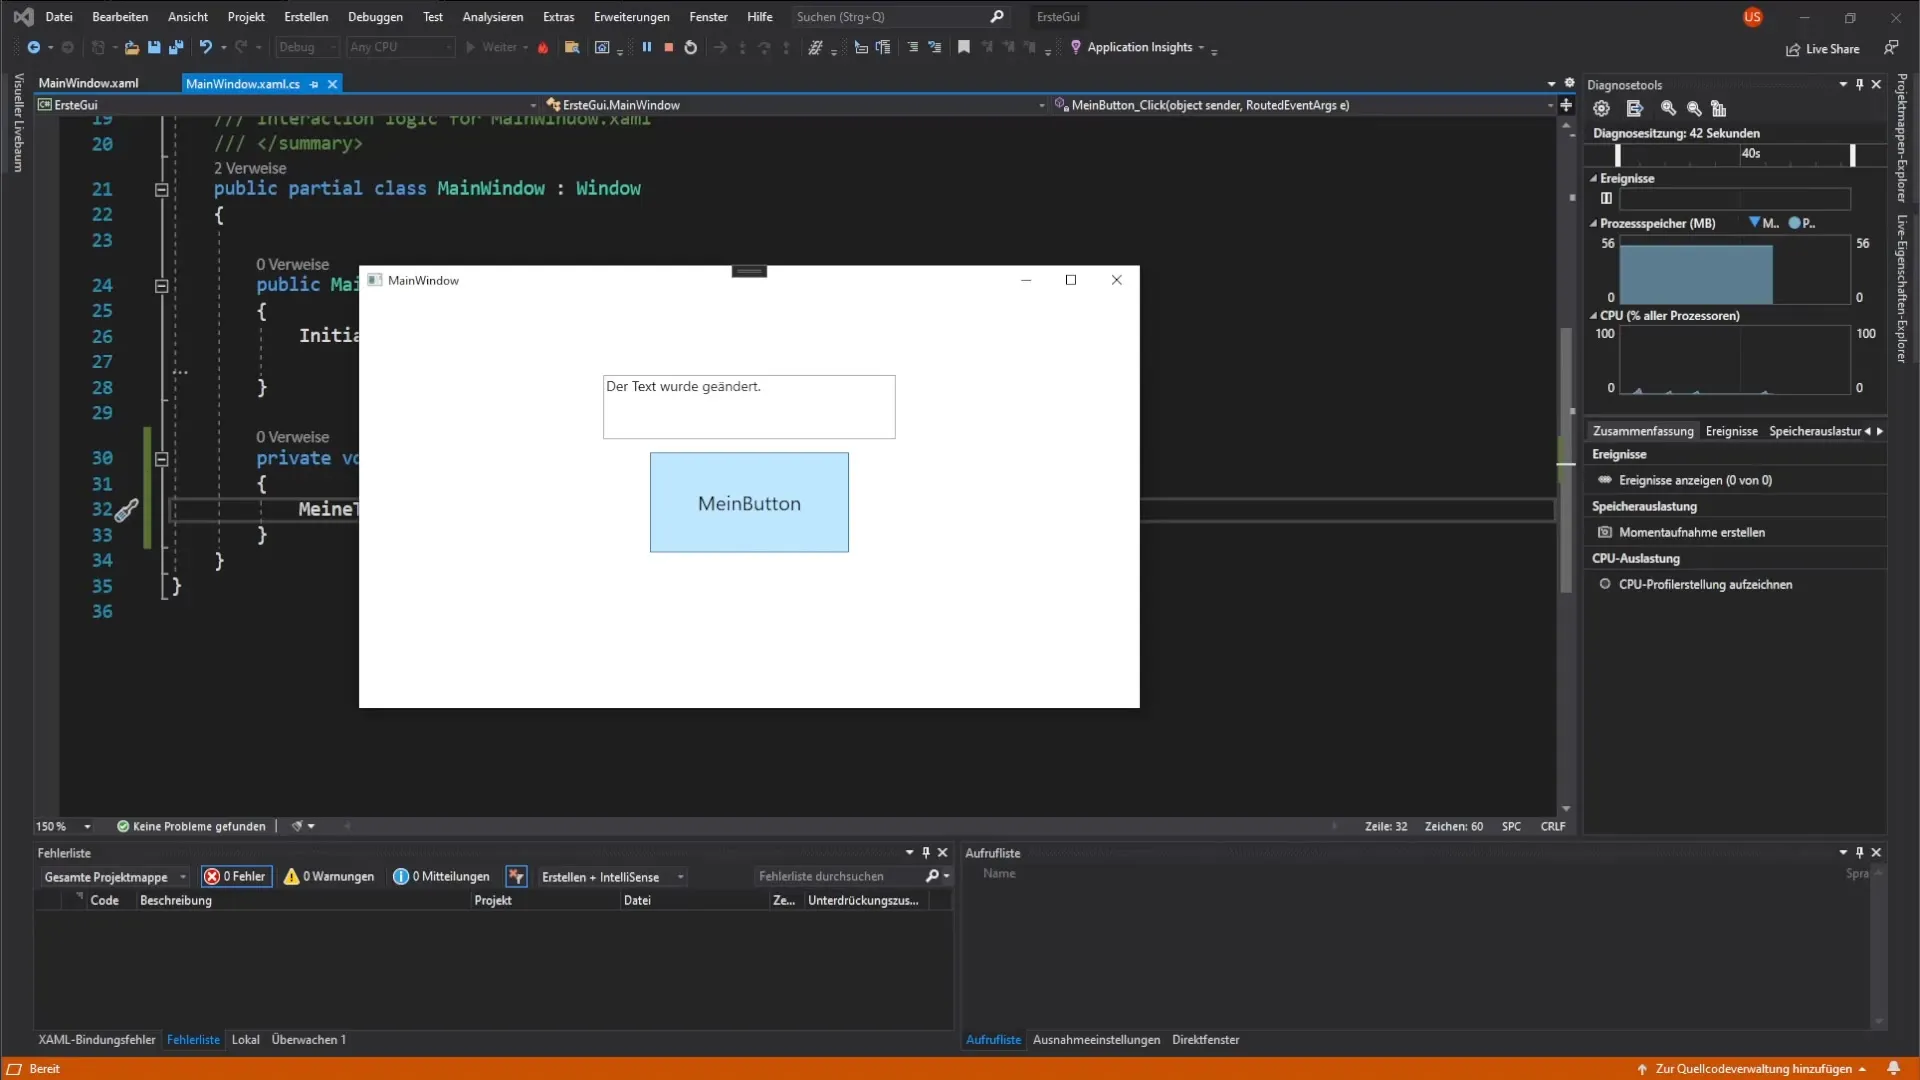This screenshot has height=1080, width=1920.
Task: Switch to the Ereignisse tab in Diagnosetools
Action: pyautogui.click(x=1731, y=431)
